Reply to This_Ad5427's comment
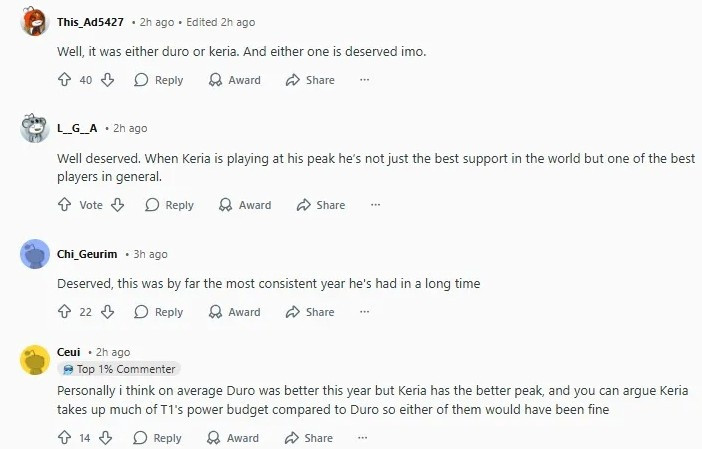 159,80
